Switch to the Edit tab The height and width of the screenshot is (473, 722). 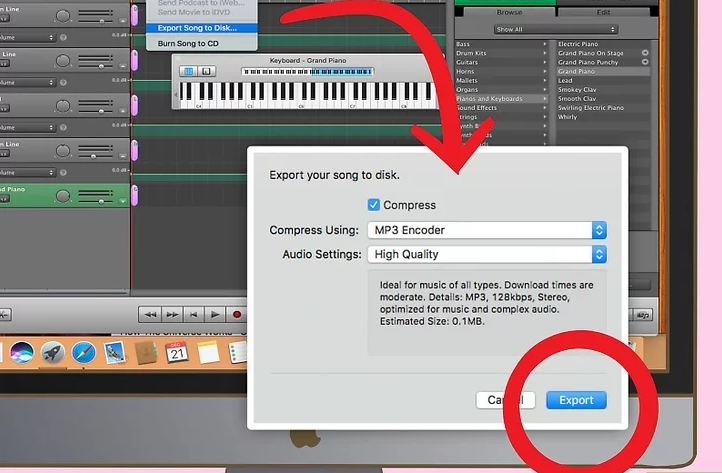(x=603, y=12)
